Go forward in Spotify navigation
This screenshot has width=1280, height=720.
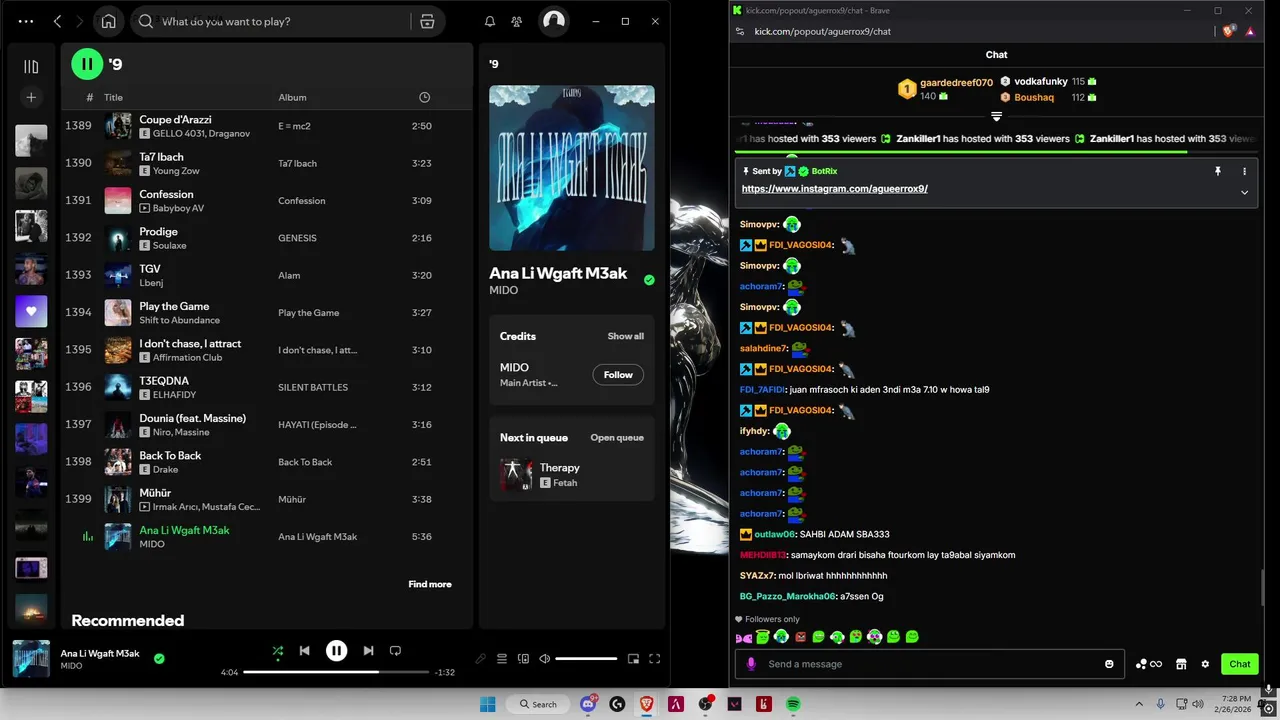pyautogui.click(x=82, y=21)
